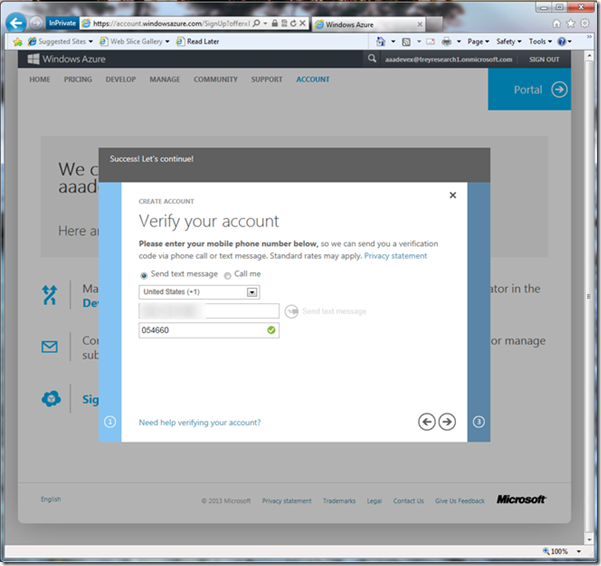This screenshot has height=566, width=601.
Task: Close the Verify your account dialog
Action: pos(453,195)
